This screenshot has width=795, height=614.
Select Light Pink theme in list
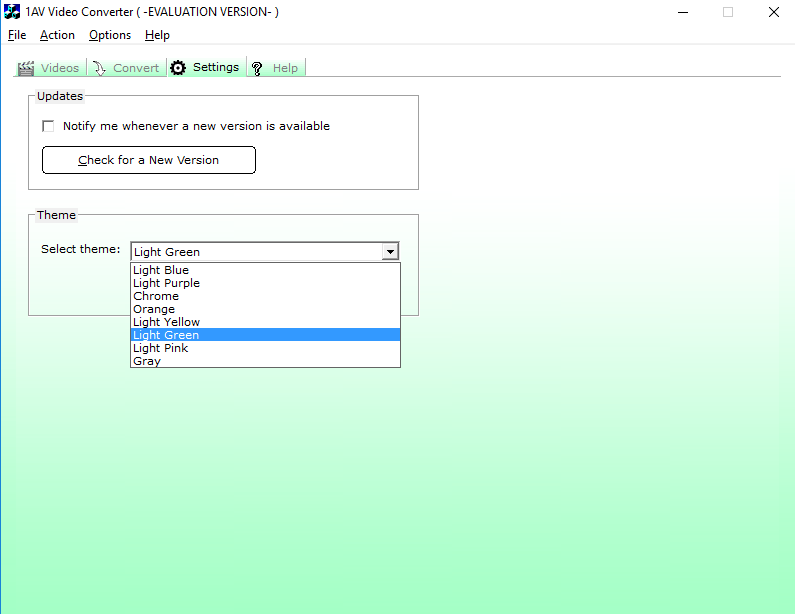tap(265, 348)
